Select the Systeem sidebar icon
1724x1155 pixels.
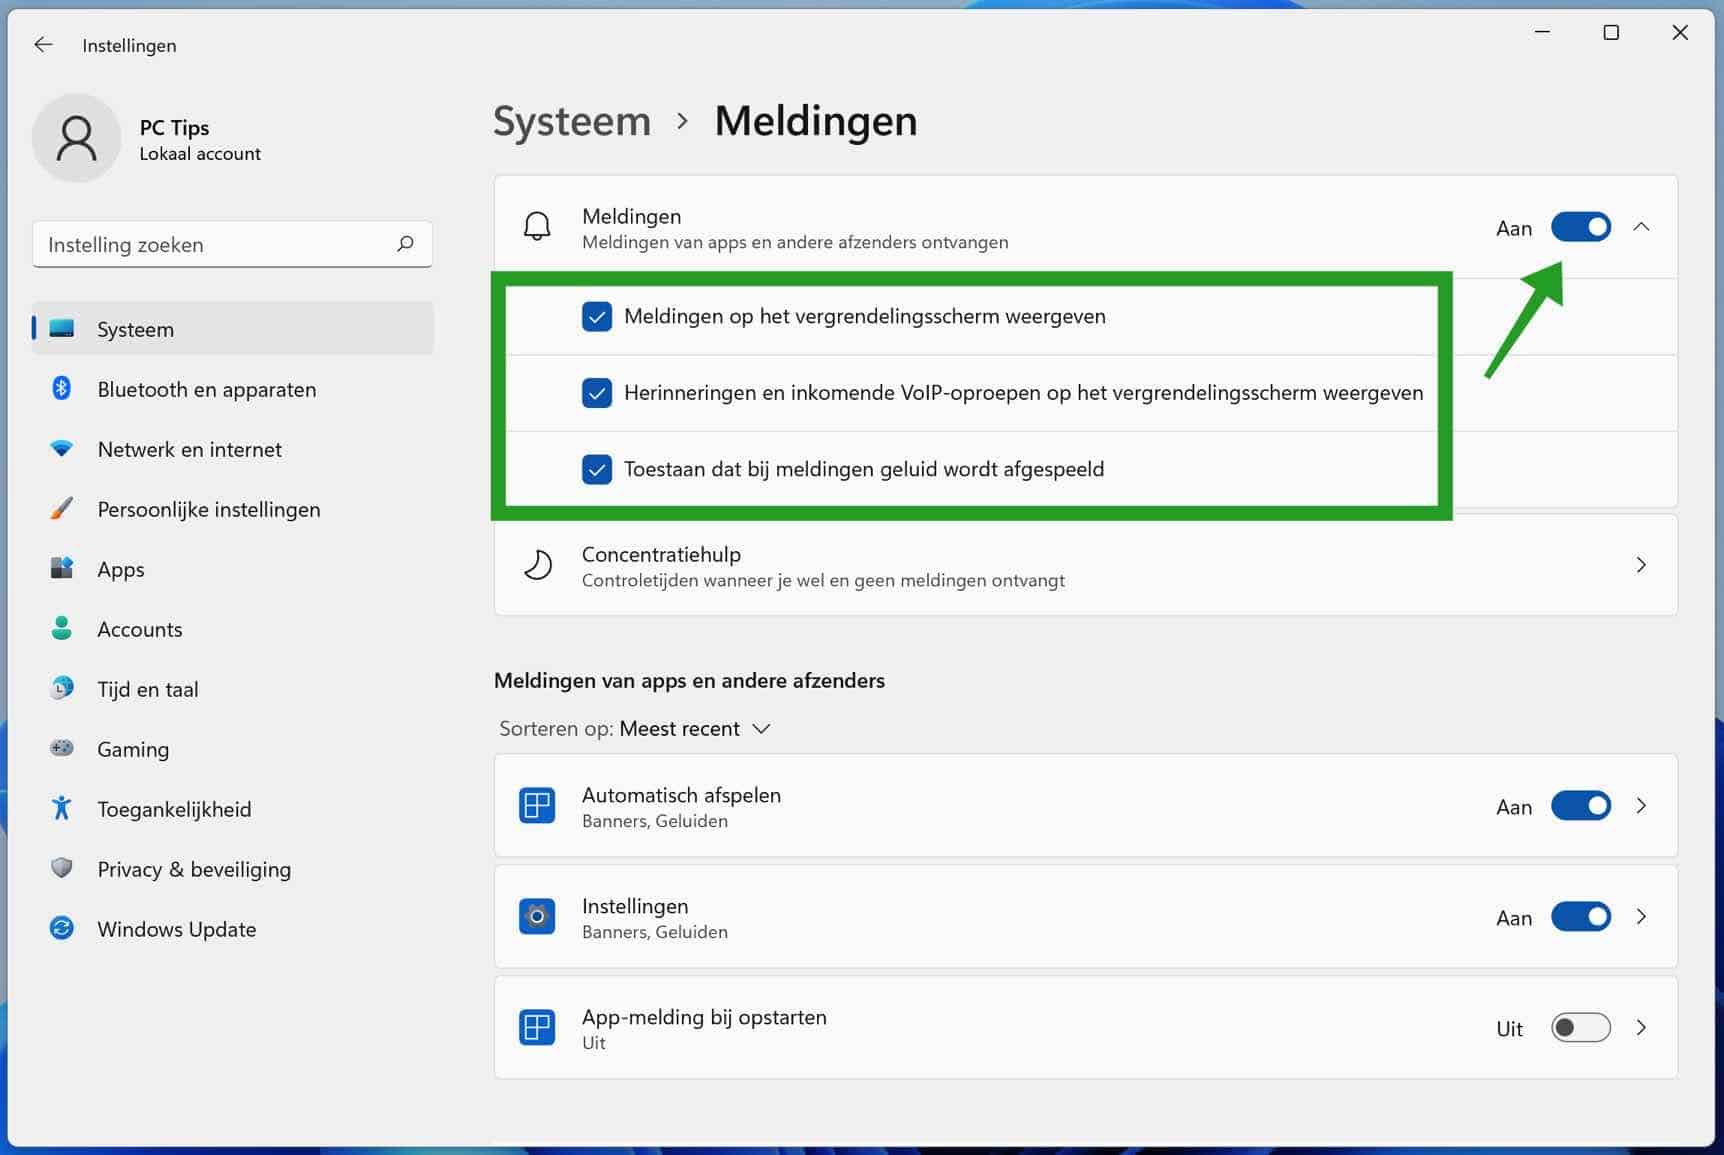[x=62, y=328]
